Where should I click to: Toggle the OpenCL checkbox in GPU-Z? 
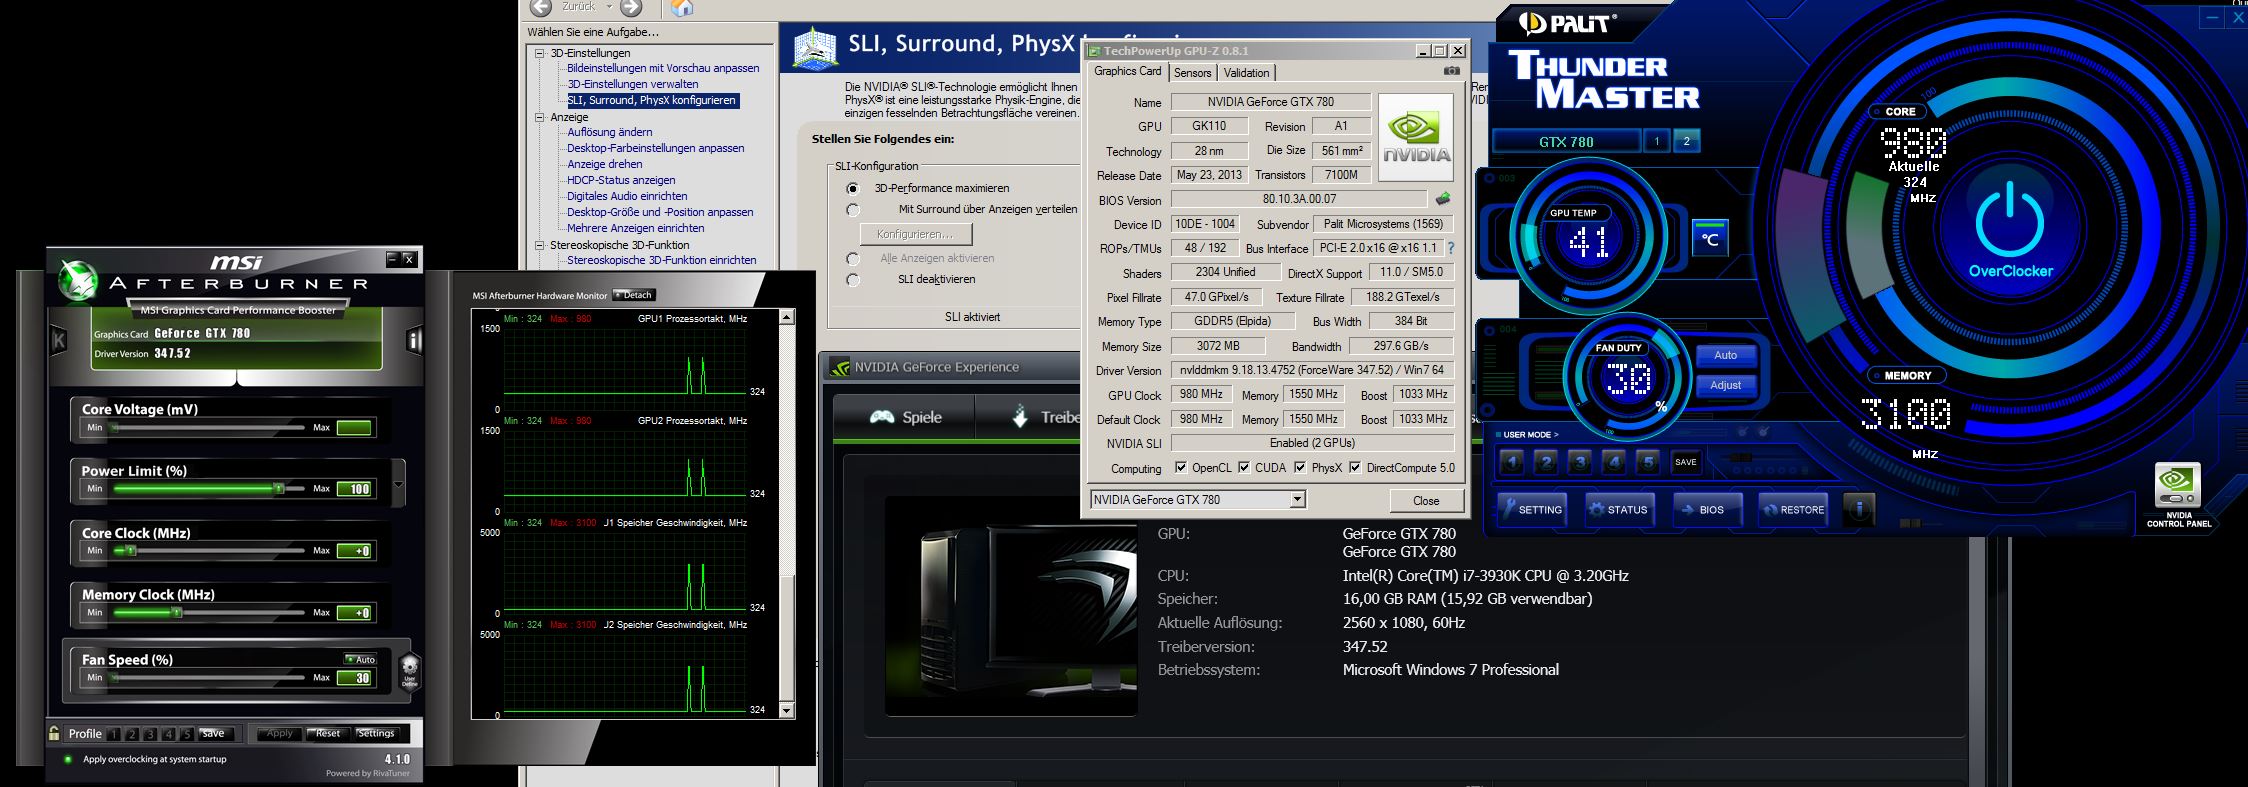pos(1181,467)
